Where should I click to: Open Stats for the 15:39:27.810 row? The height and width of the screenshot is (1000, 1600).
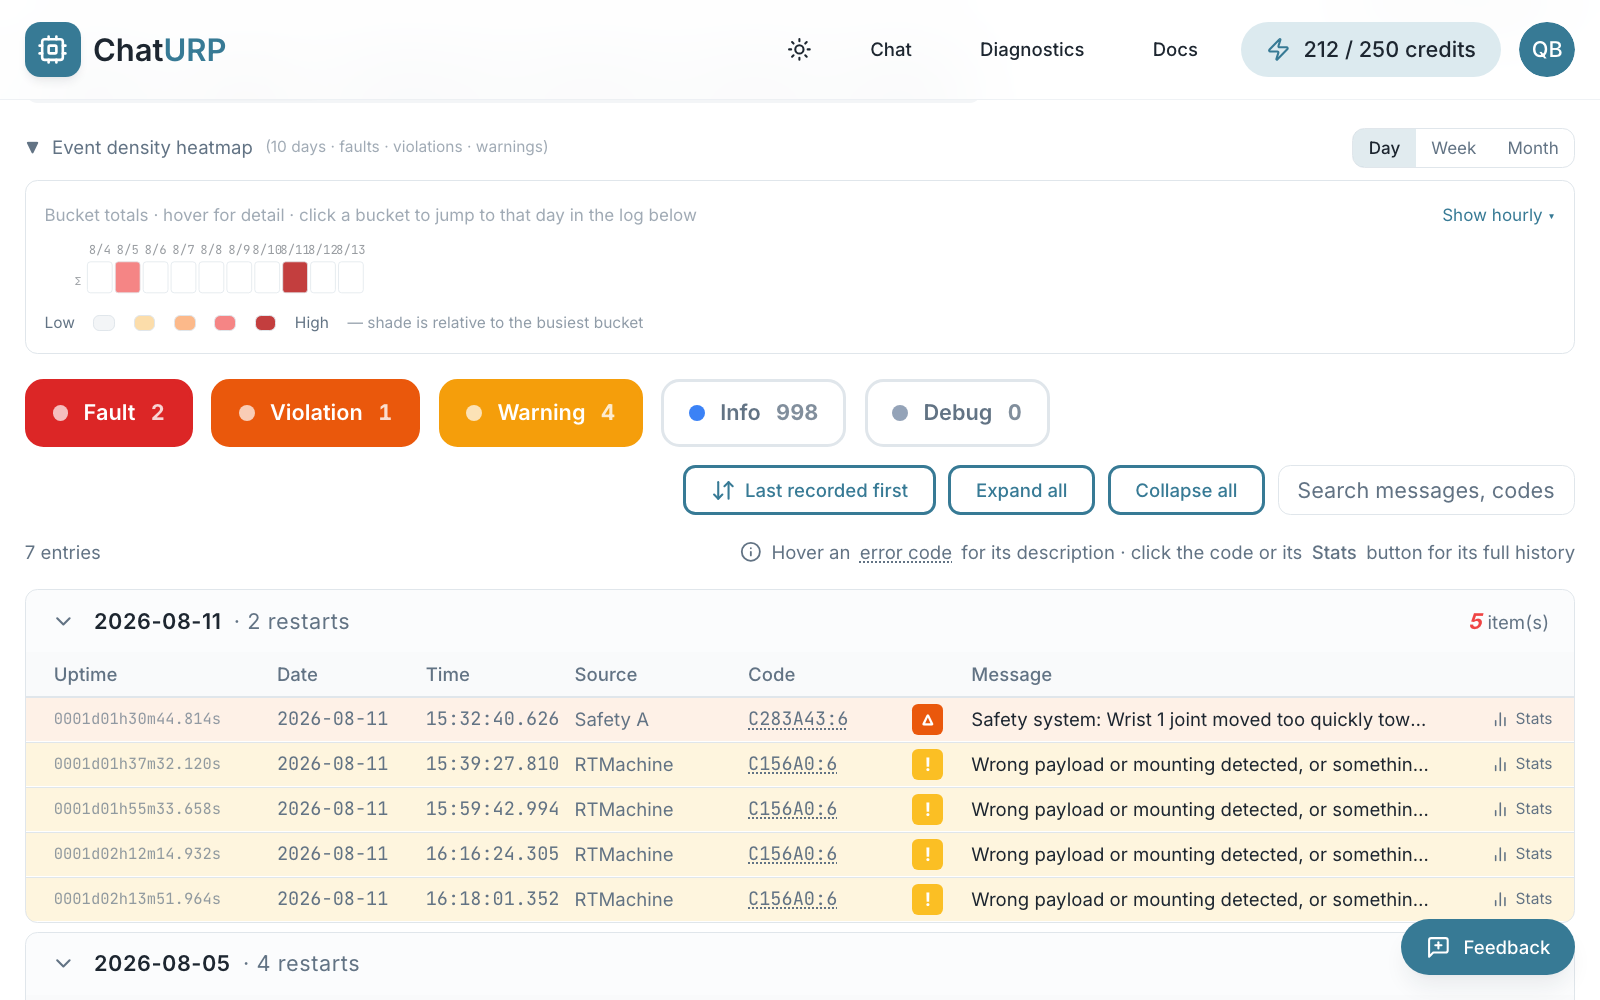(x=1523, y=764)
